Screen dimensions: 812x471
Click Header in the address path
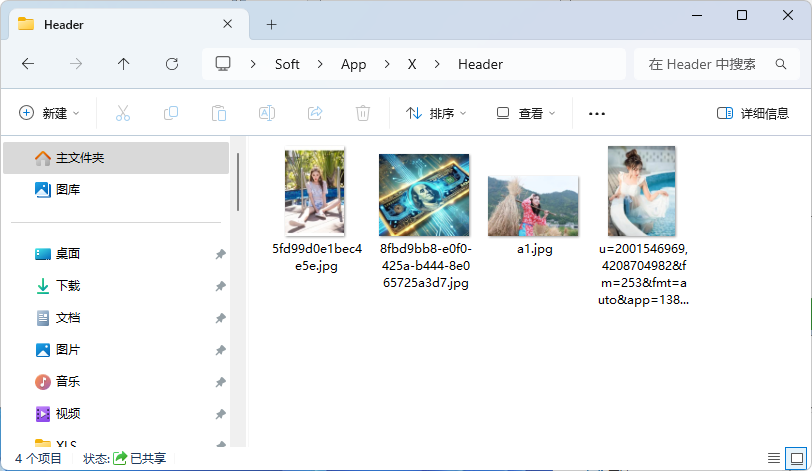480,64
